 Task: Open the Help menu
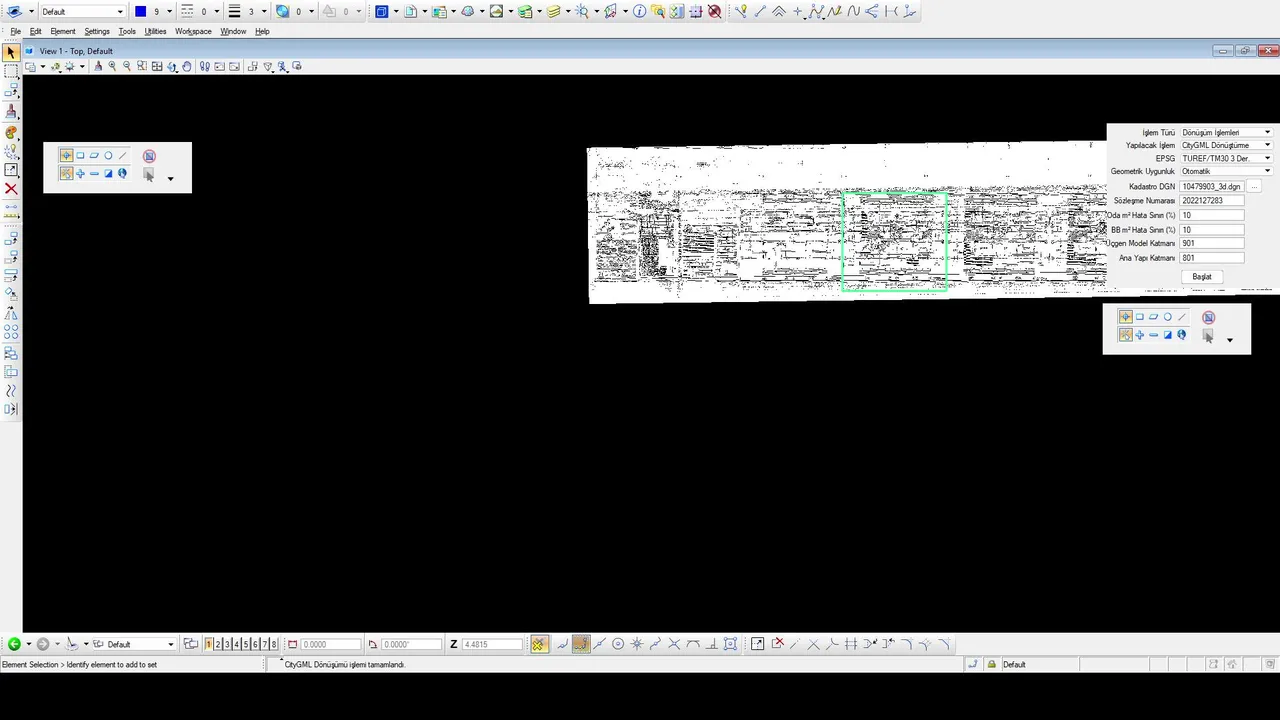click(262, 31)
